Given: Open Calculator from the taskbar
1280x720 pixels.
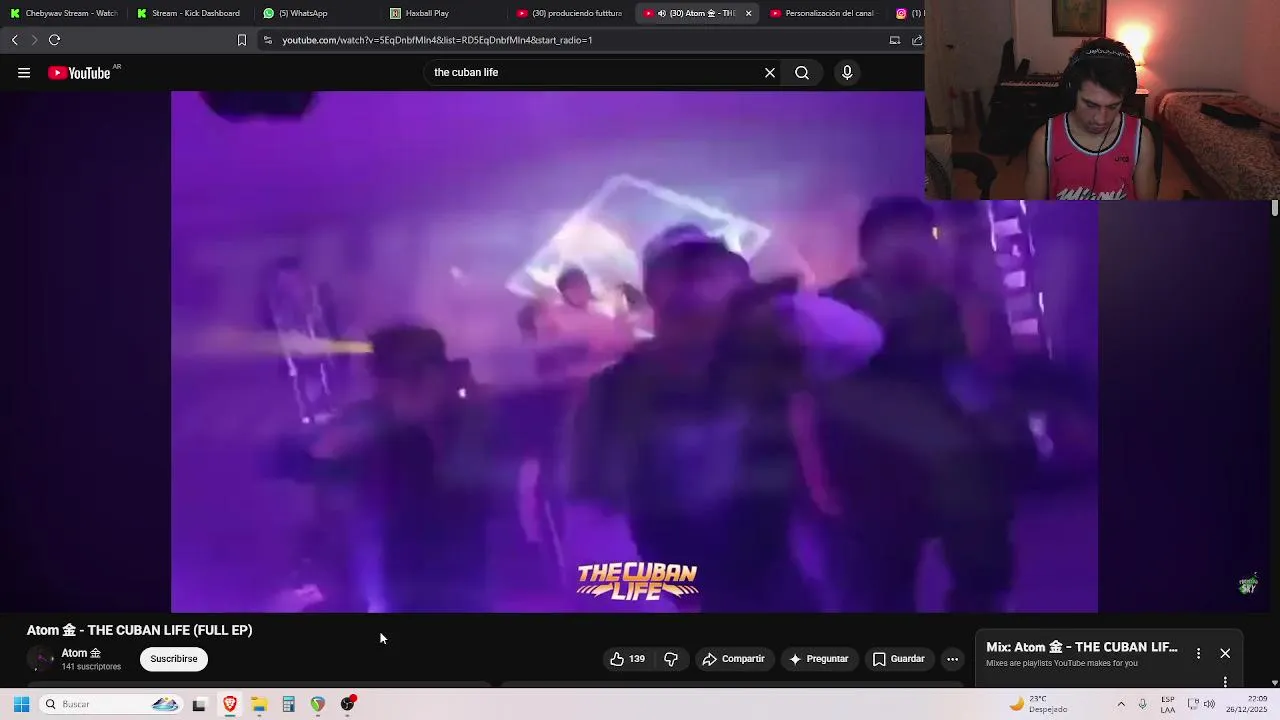Looking at the screenshot, I should [288, 704].
